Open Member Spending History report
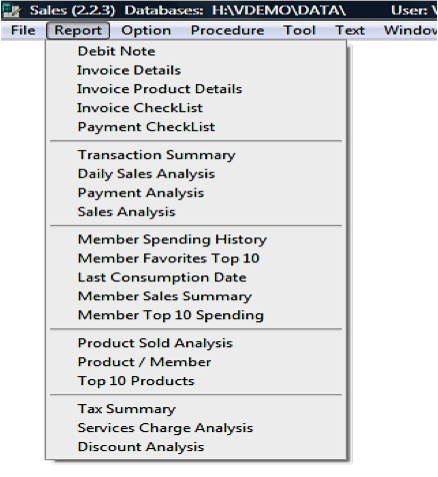This screenshot has height=477, width=438. 196,240
